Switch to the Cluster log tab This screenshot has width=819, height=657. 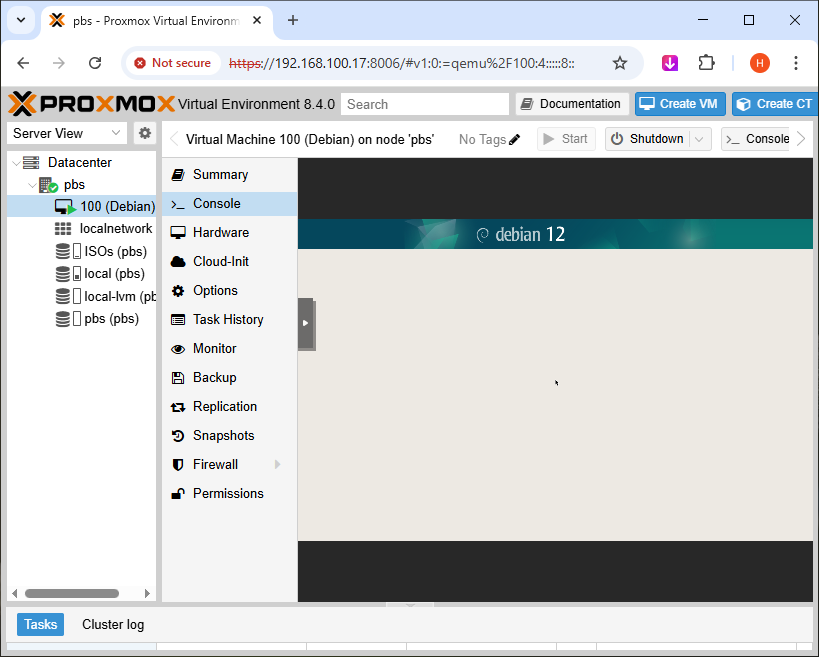(113, 625)
